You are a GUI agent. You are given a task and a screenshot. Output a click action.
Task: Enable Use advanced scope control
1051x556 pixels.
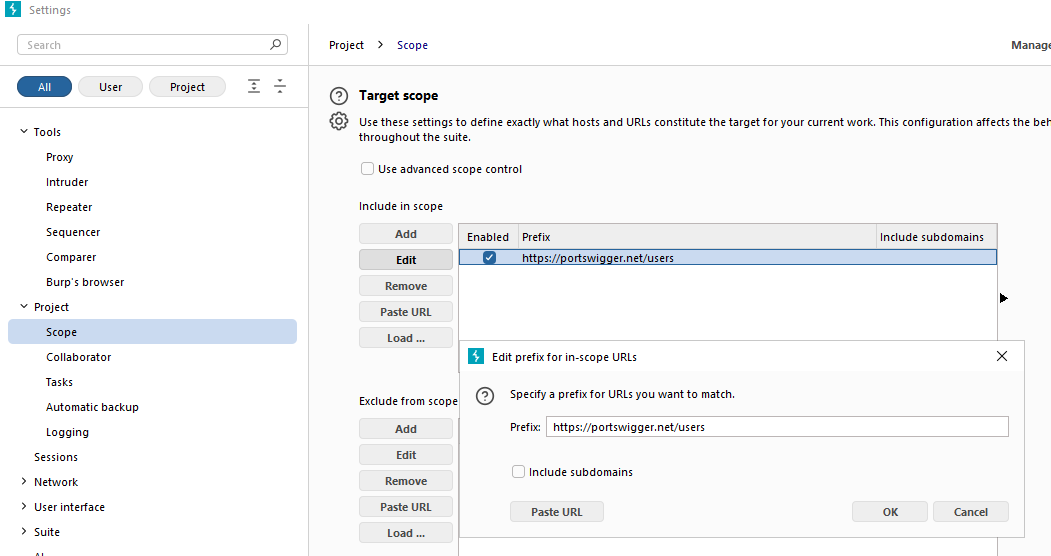tap(367, 169)
